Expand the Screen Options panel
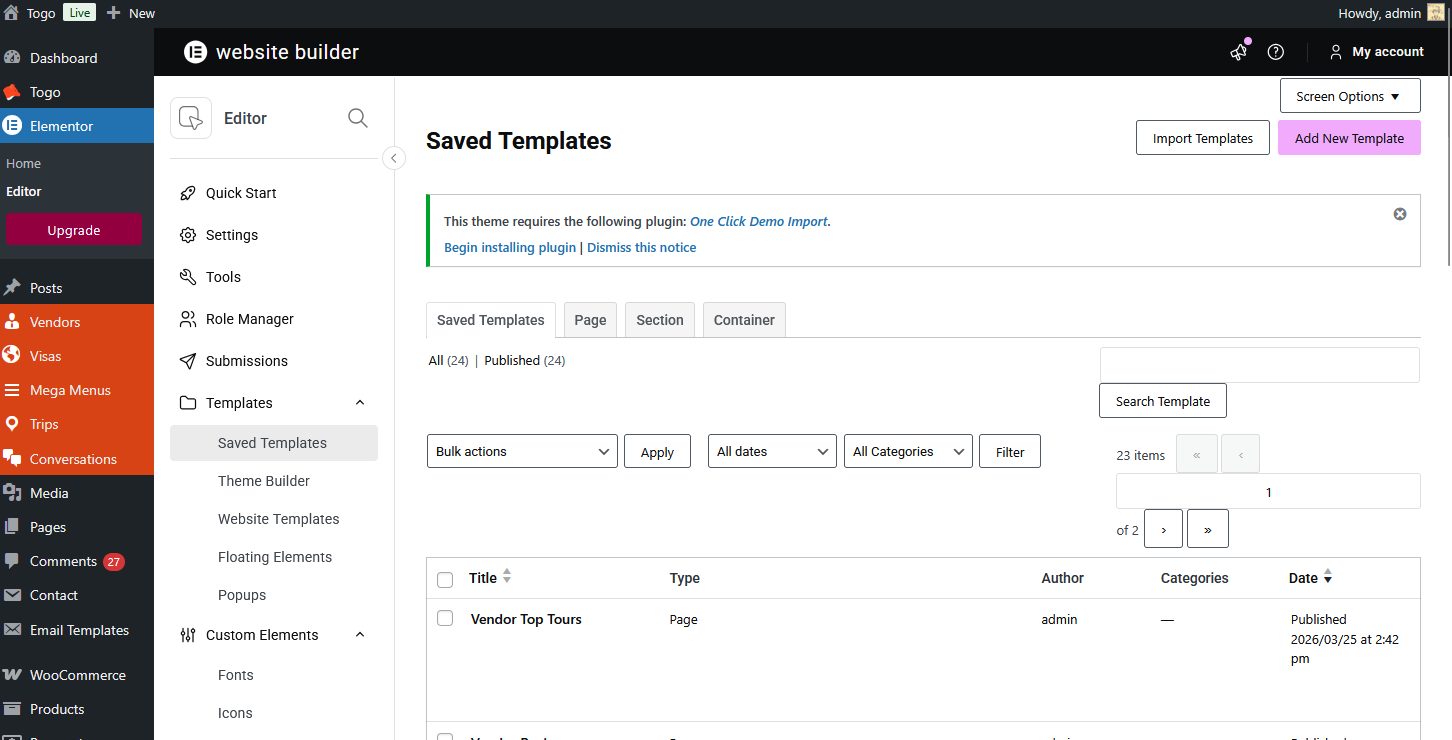 1349,97
